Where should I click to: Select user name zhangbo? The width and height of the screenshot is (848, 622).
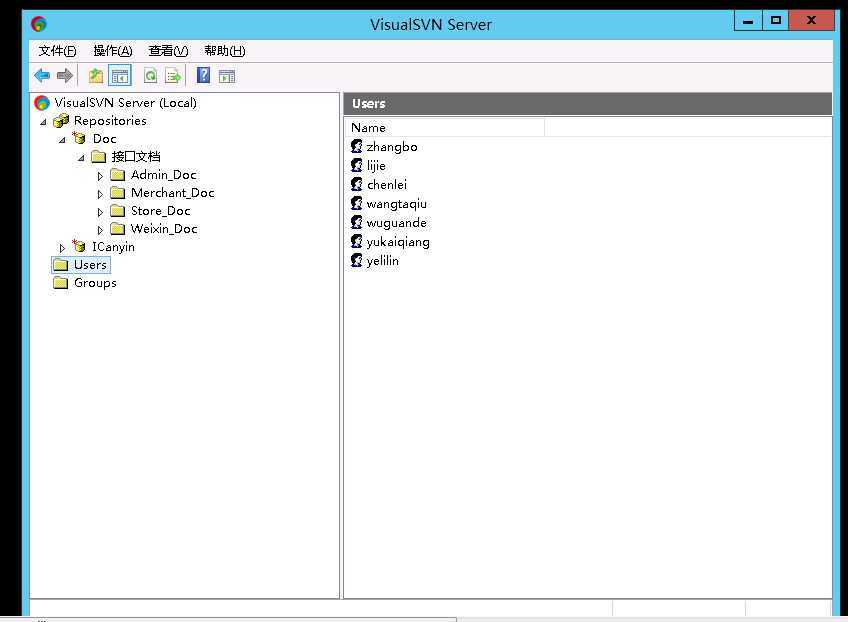coord(392,147)
